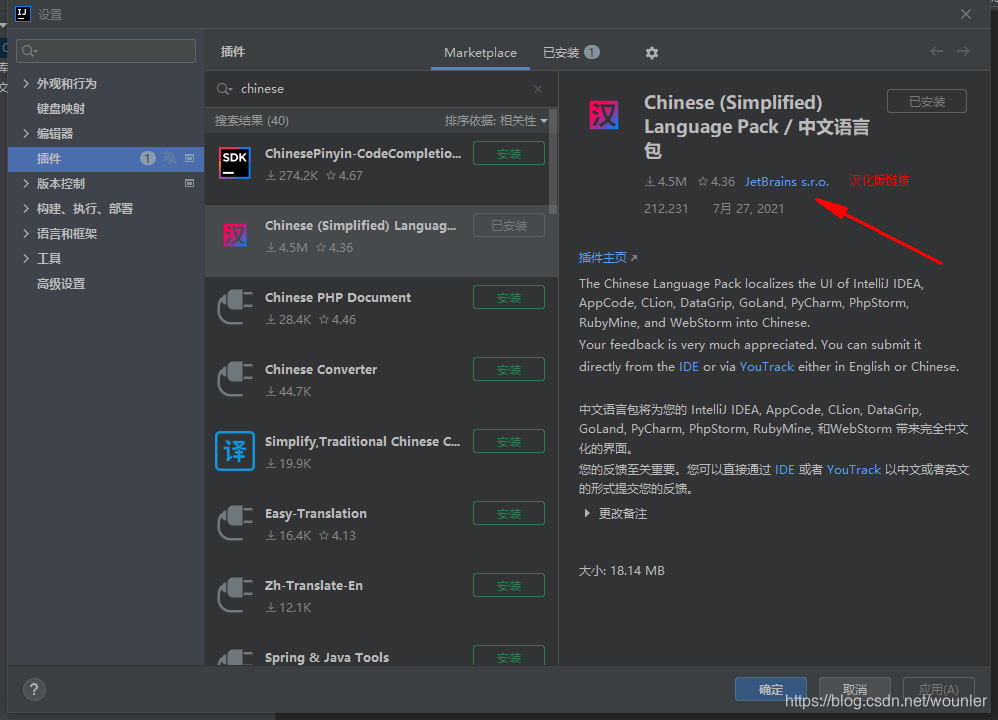Open the IDE link in the English description
Screen dimensions: 998x720
coord(688,367)
